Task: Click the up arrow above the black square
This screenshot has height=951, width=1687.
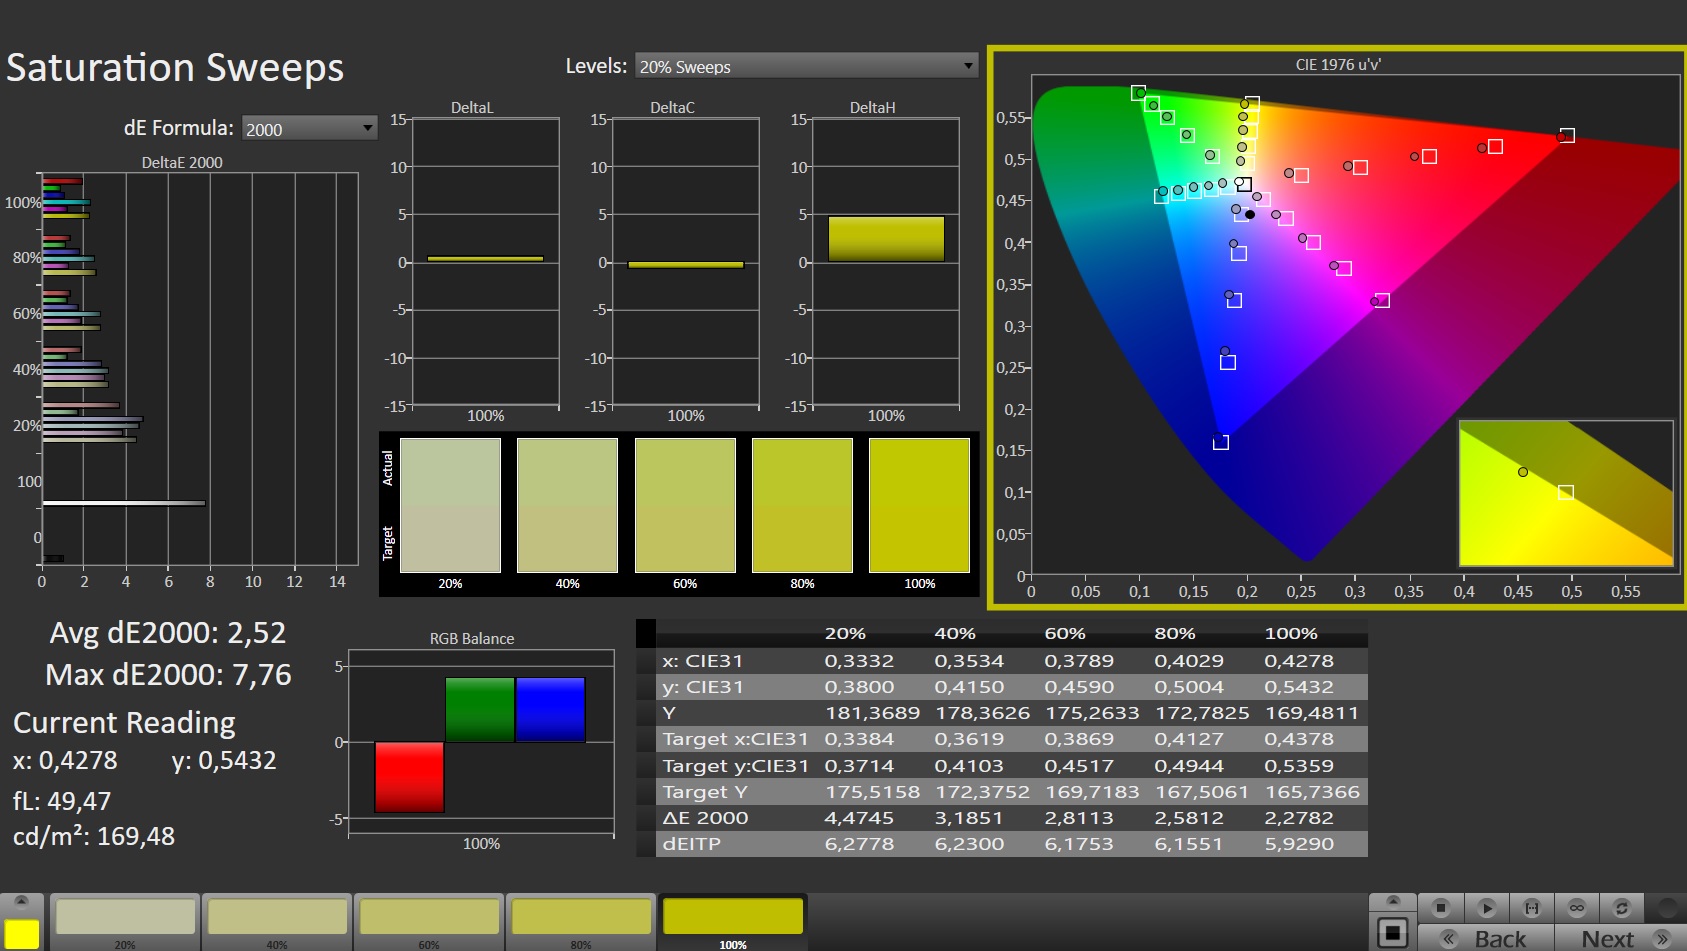Action: pyautogui.click(x=1392, y=902)
